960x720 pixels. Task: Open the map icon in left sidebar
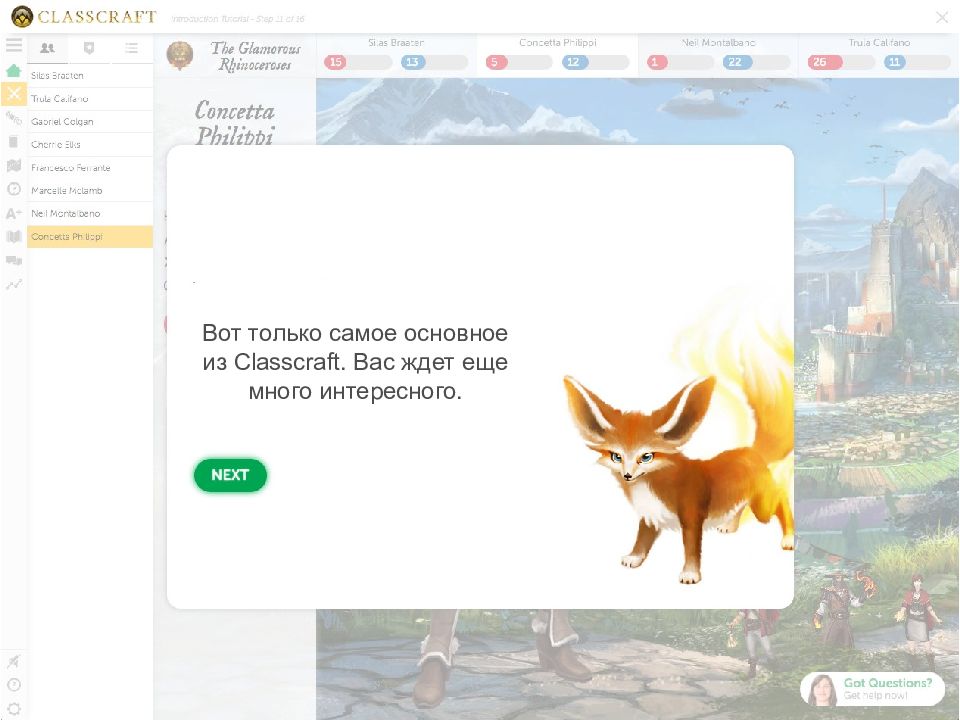coord(14,166)
